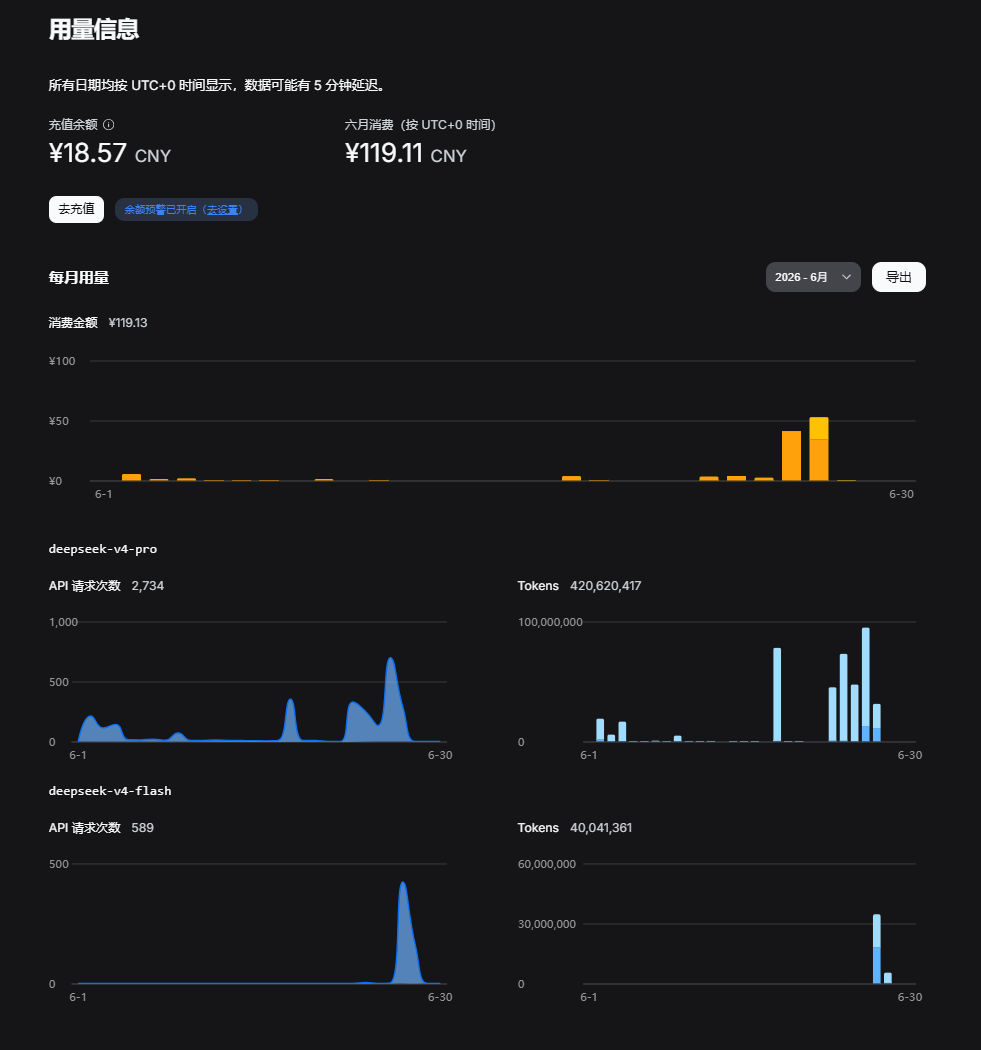981x1050 pixels.
Task: Click the 去充值 recharge button
Action: tap(76, 210)
